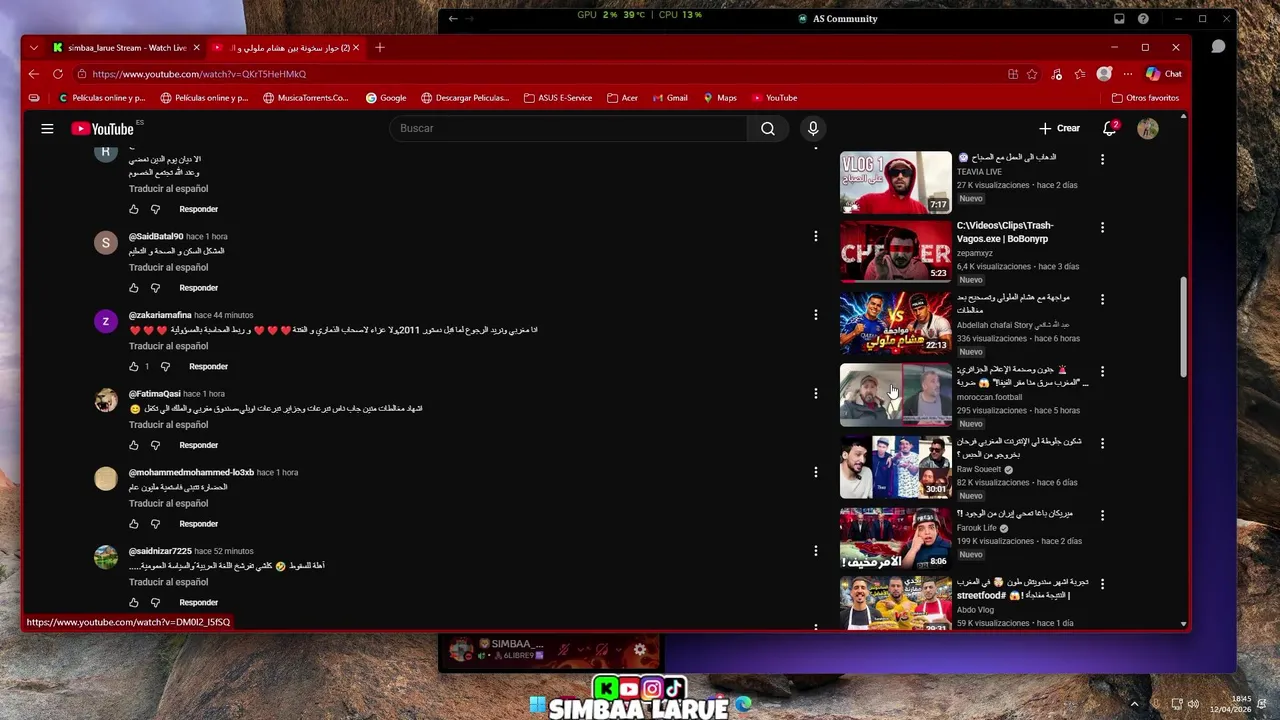Viewport: 1280px width, 720px height.
Task: Open the Abdellah chafai Story video thumbnail
Action: coord(896,323)
